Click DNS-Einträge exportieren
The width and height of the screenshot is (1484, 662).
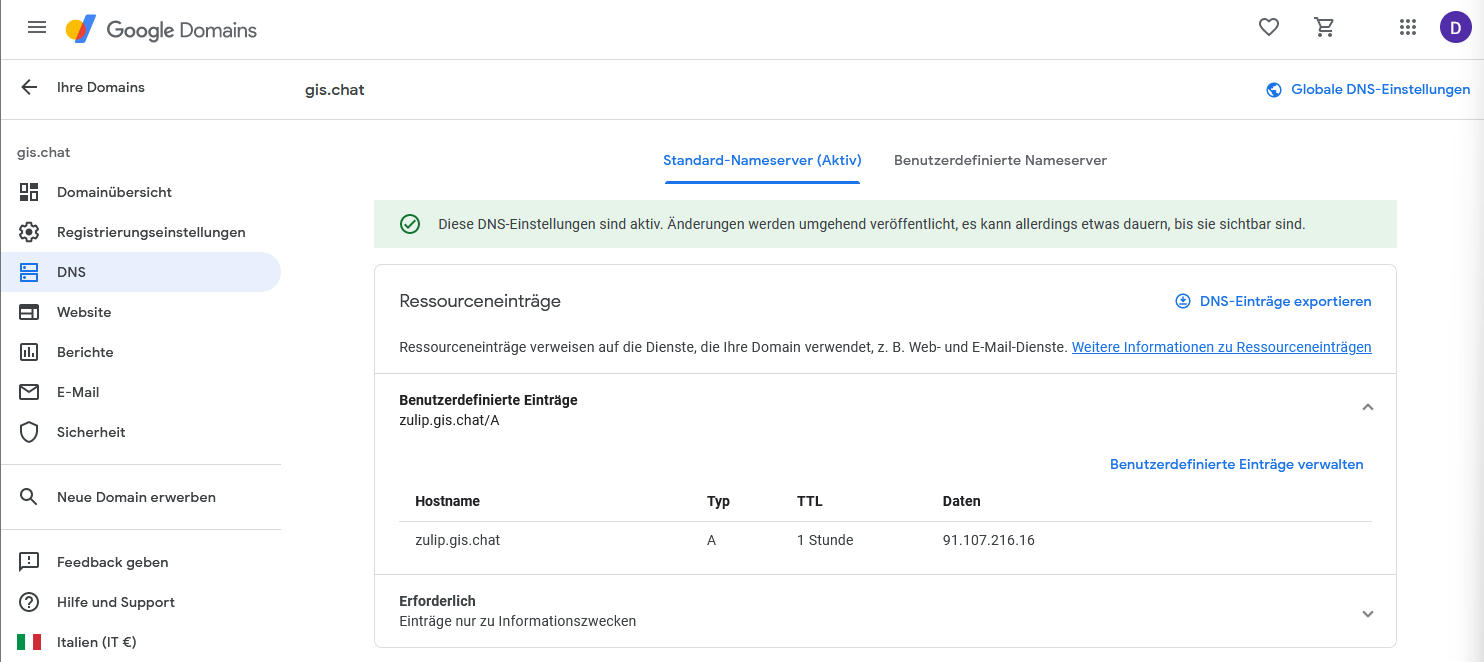[1285, 301]
